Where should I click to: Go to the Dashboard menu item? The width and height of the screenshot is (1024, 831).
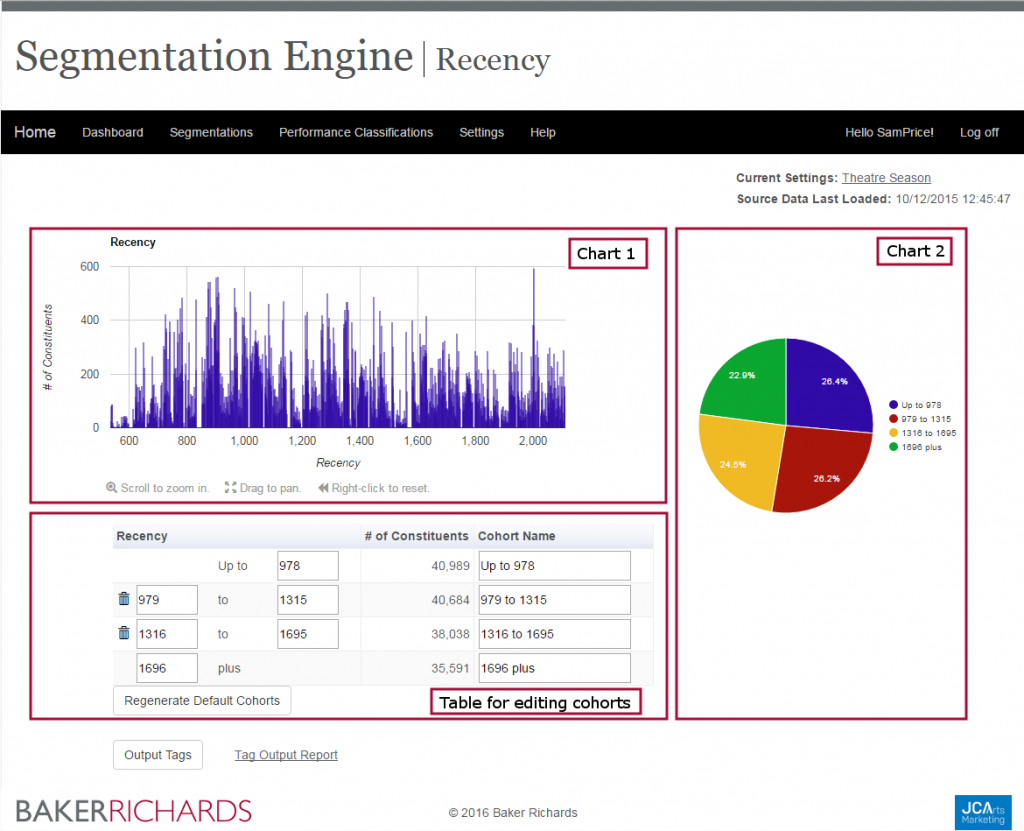point(113,132)
